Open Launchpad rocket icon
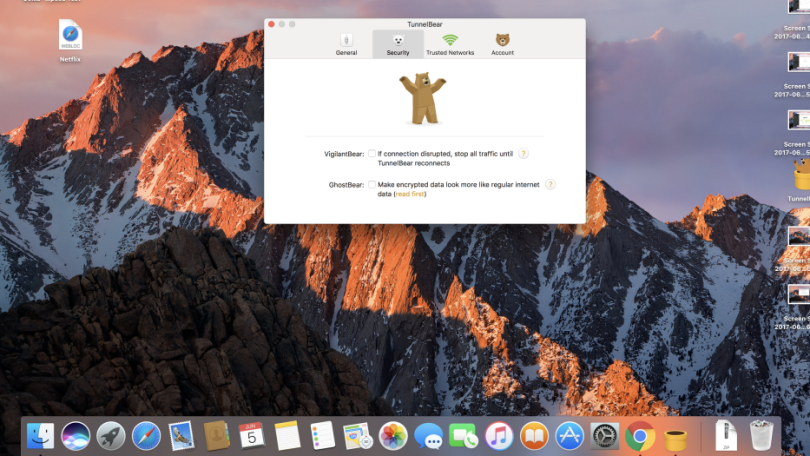 pyautogui.click(x=111, y=436)
